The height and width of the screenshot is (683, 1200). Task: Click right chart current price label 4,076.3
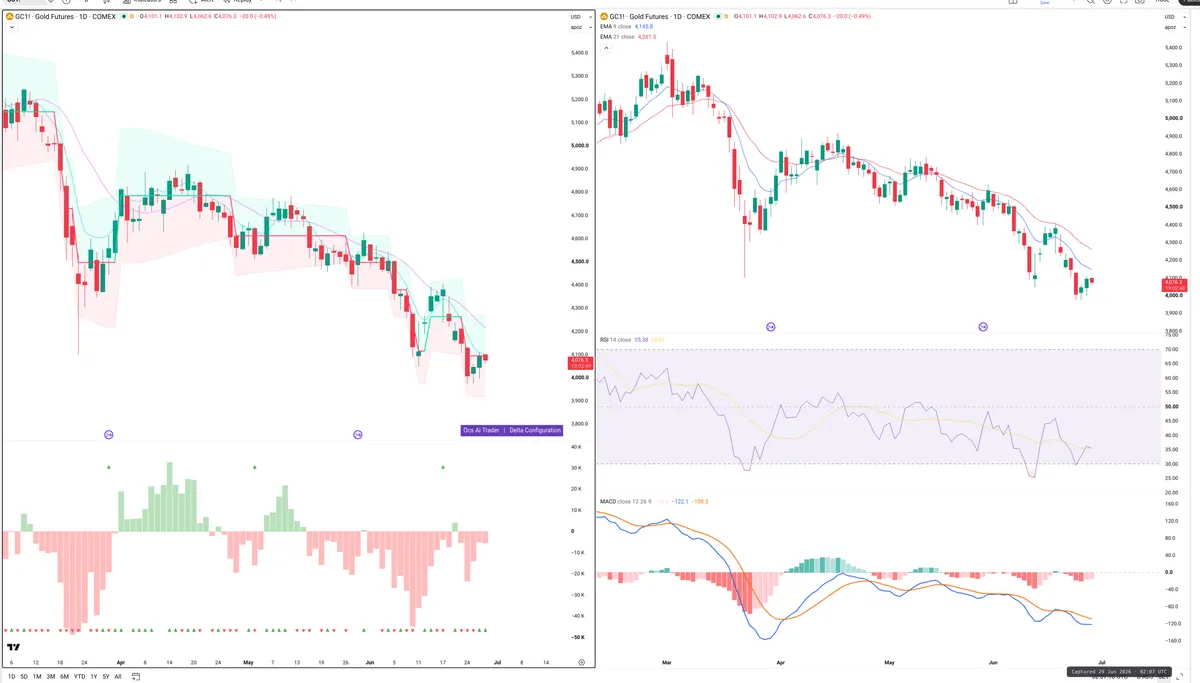[x=1174, y=284]
